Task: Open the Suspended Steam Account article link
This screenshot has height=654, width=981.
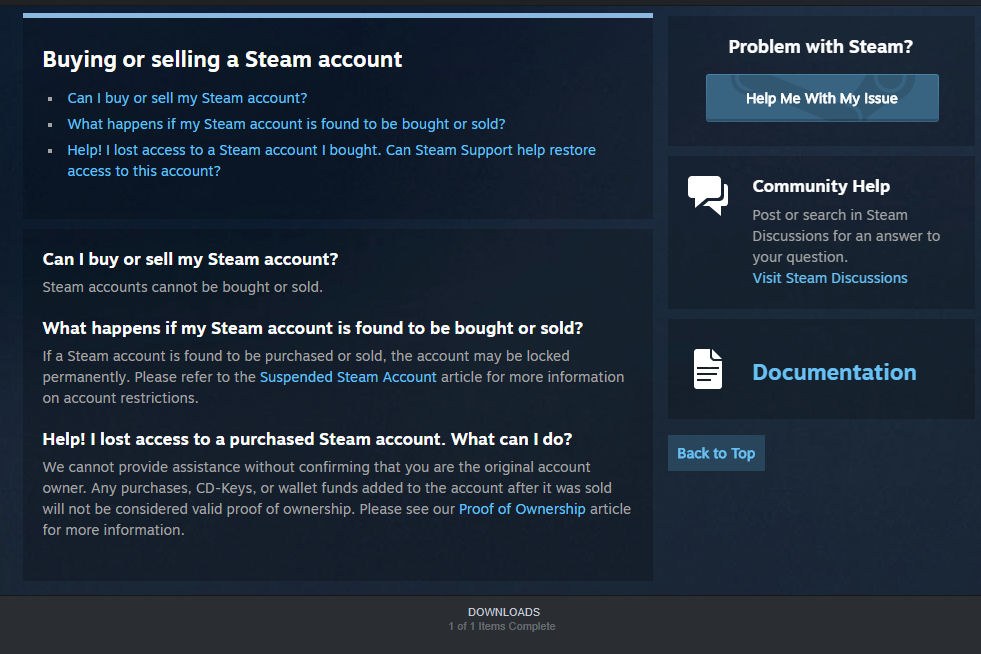Action: click(x=347, y=377)
